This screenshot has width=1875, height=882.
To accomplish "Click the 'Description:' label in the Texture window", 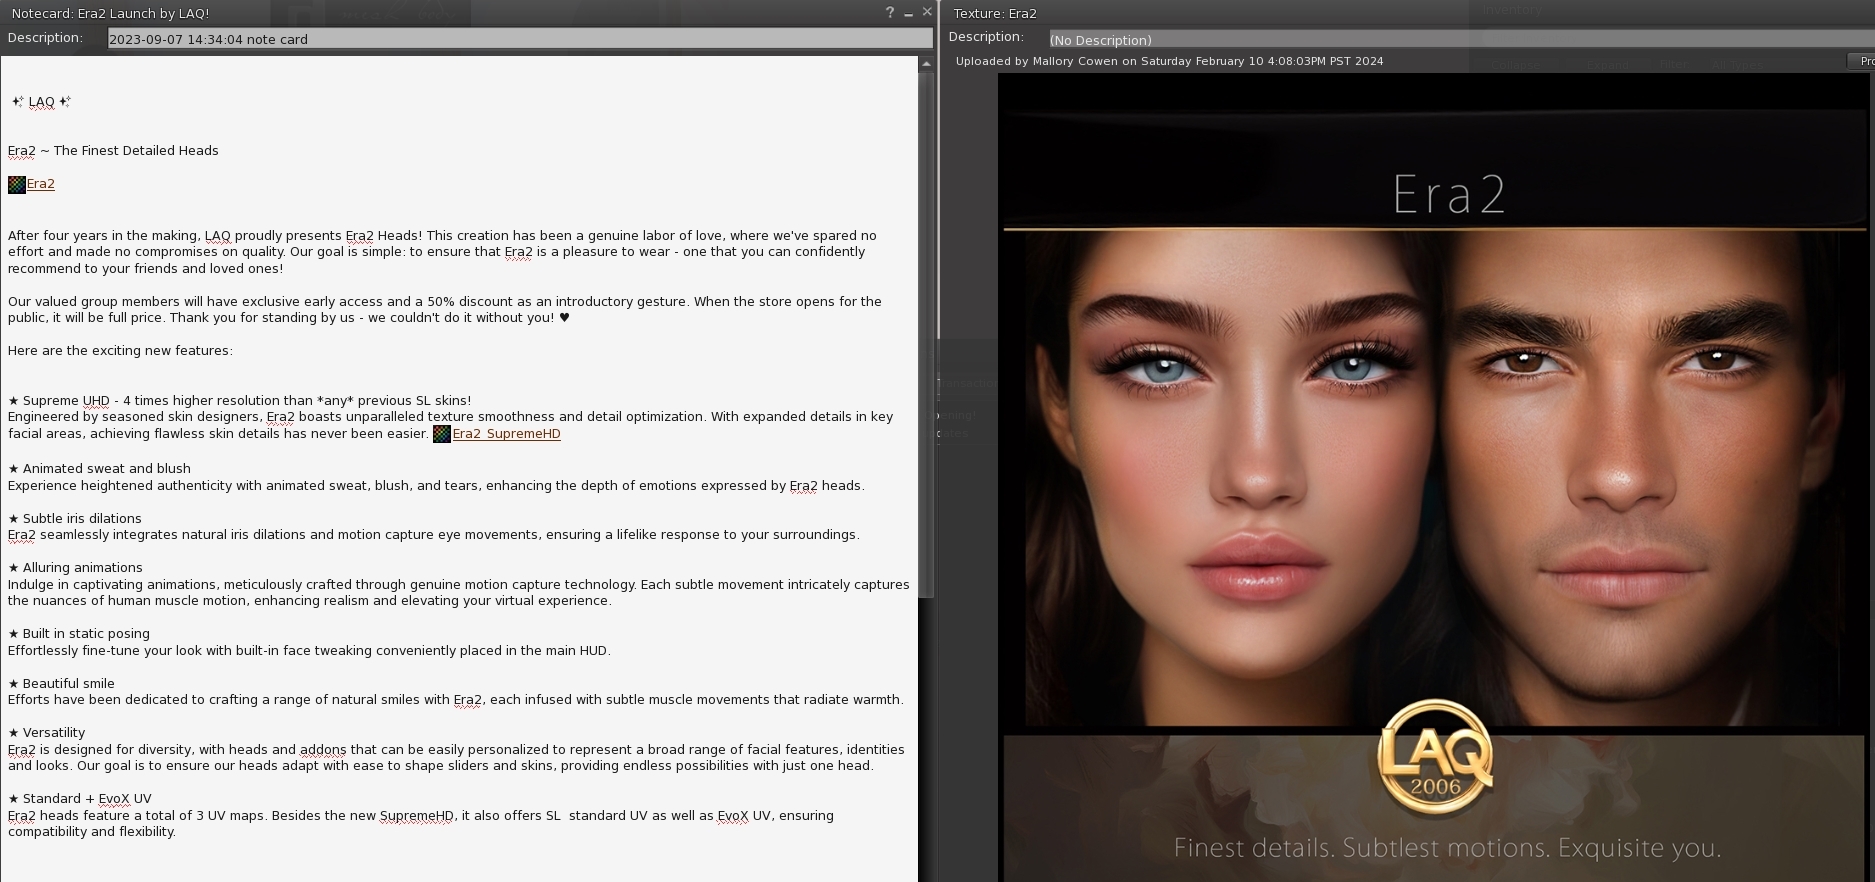I will tap(986, 37).
